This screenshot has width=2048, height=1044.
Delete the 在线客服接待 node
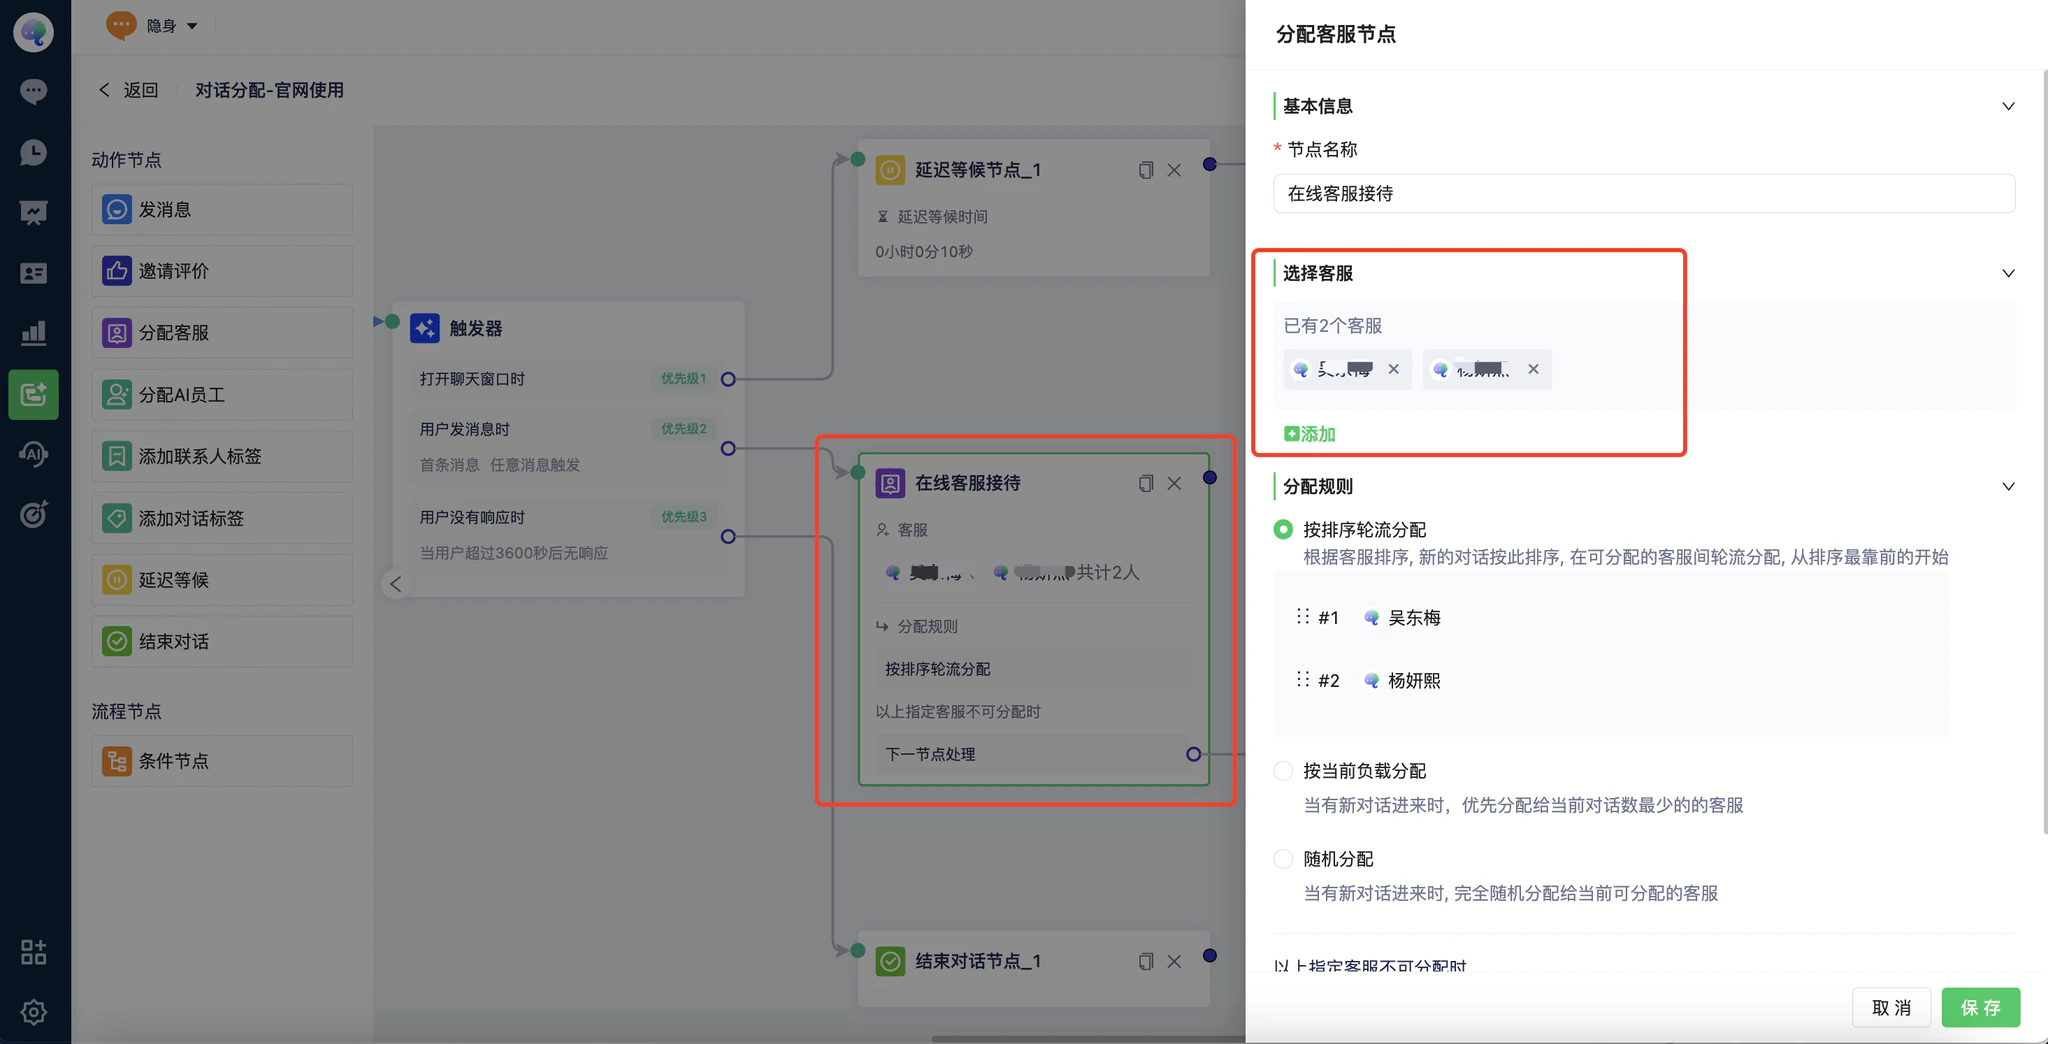coord(1174,483)
